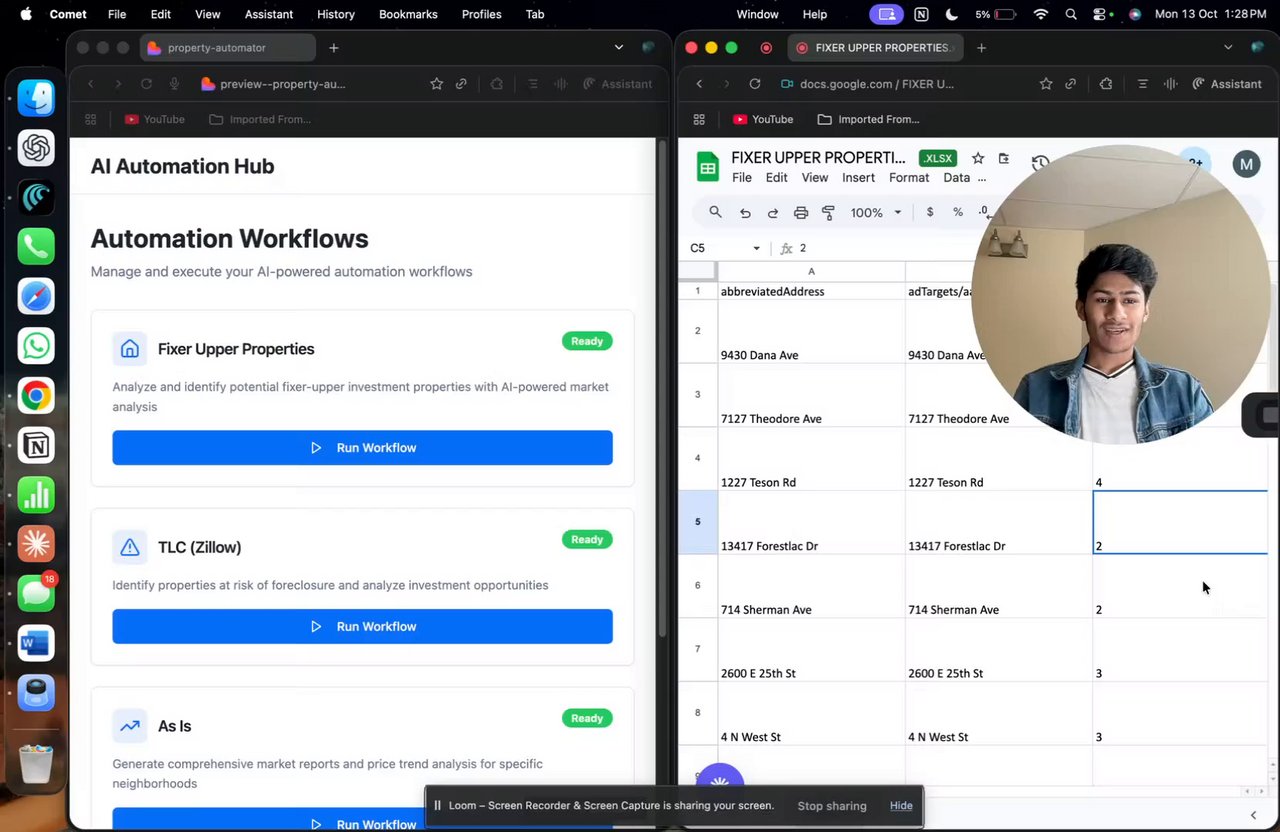Screen dimensions: 1280x832
Task: Open YouTube bookmark in Sheets window
Action: click(x=763, y=119)
